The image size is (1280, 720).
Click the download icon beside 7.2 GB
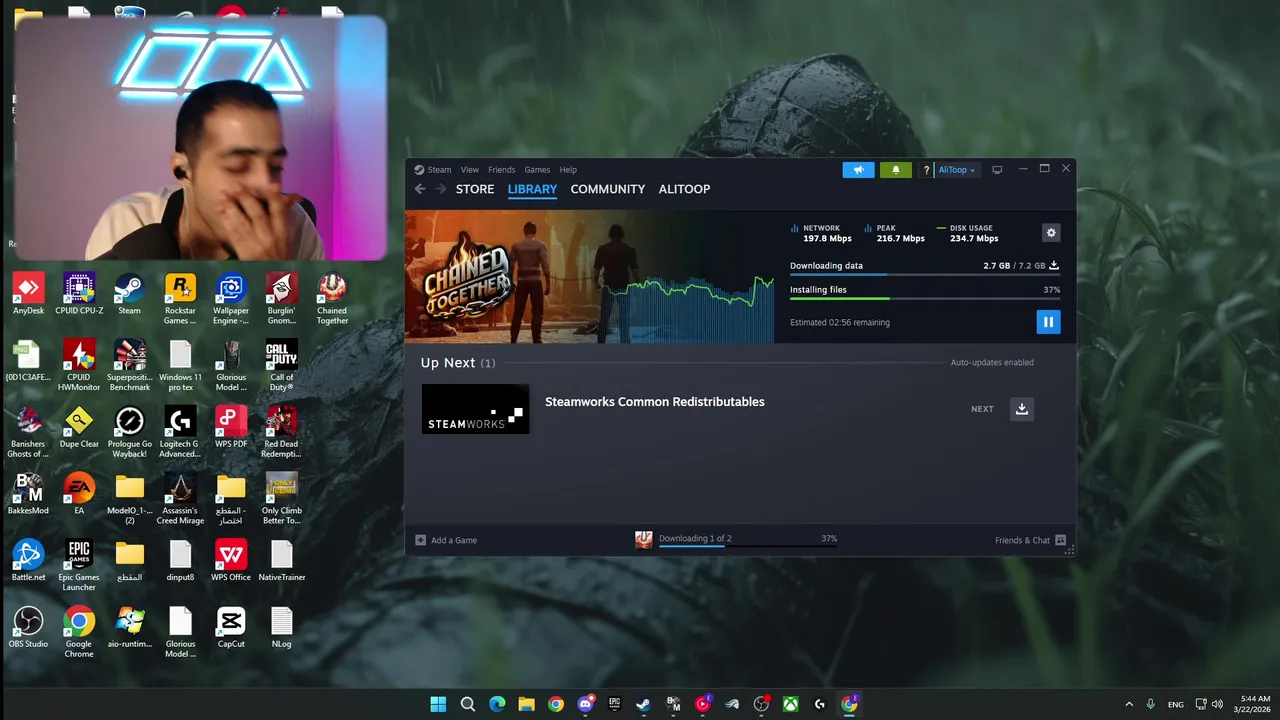click(1053, 266)
